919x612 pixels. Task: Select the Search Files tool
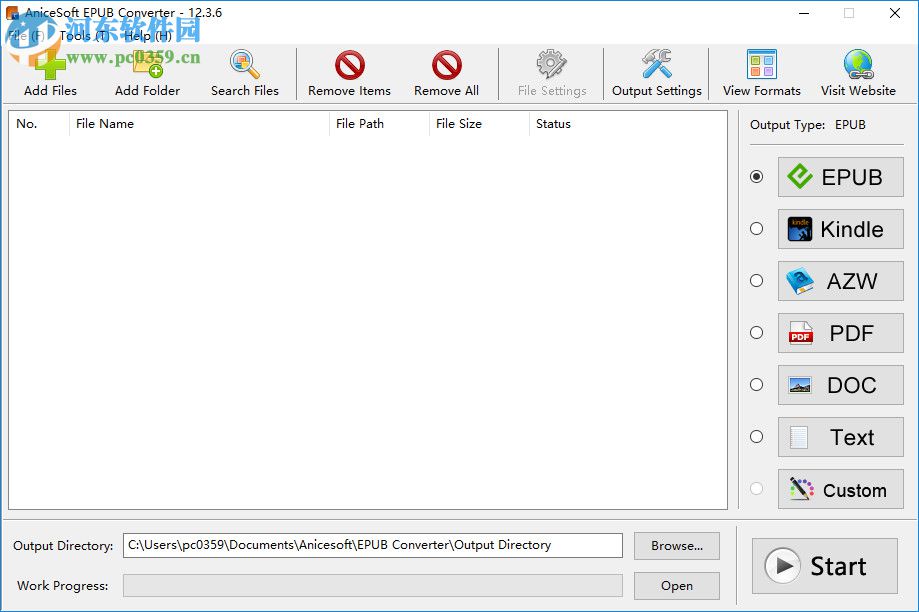244,62
